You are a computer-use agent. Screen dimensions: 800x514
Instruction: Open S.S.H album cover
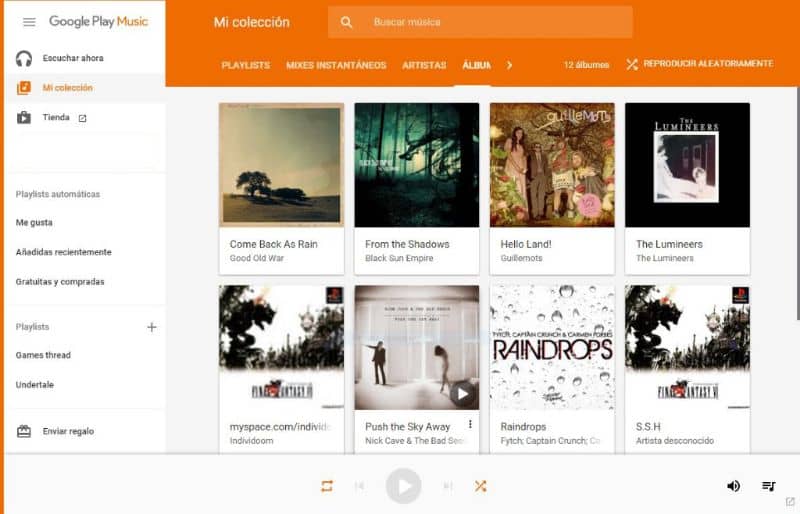click(x=687, y=348)
